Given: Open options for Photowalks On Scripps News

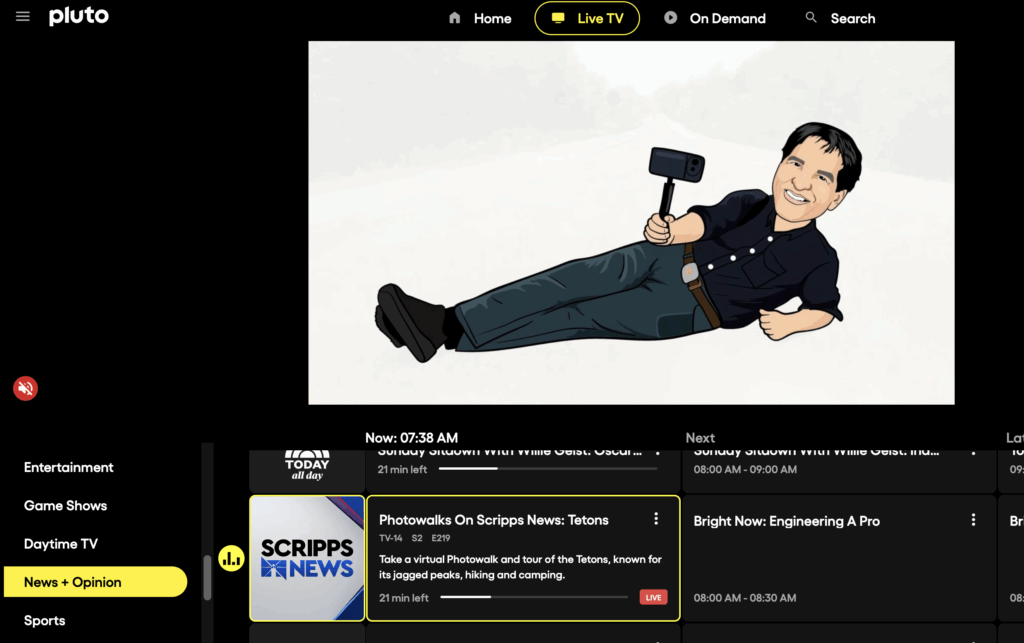Looking at the screenshot, I should pyautogui.click(x=656, y=519).
